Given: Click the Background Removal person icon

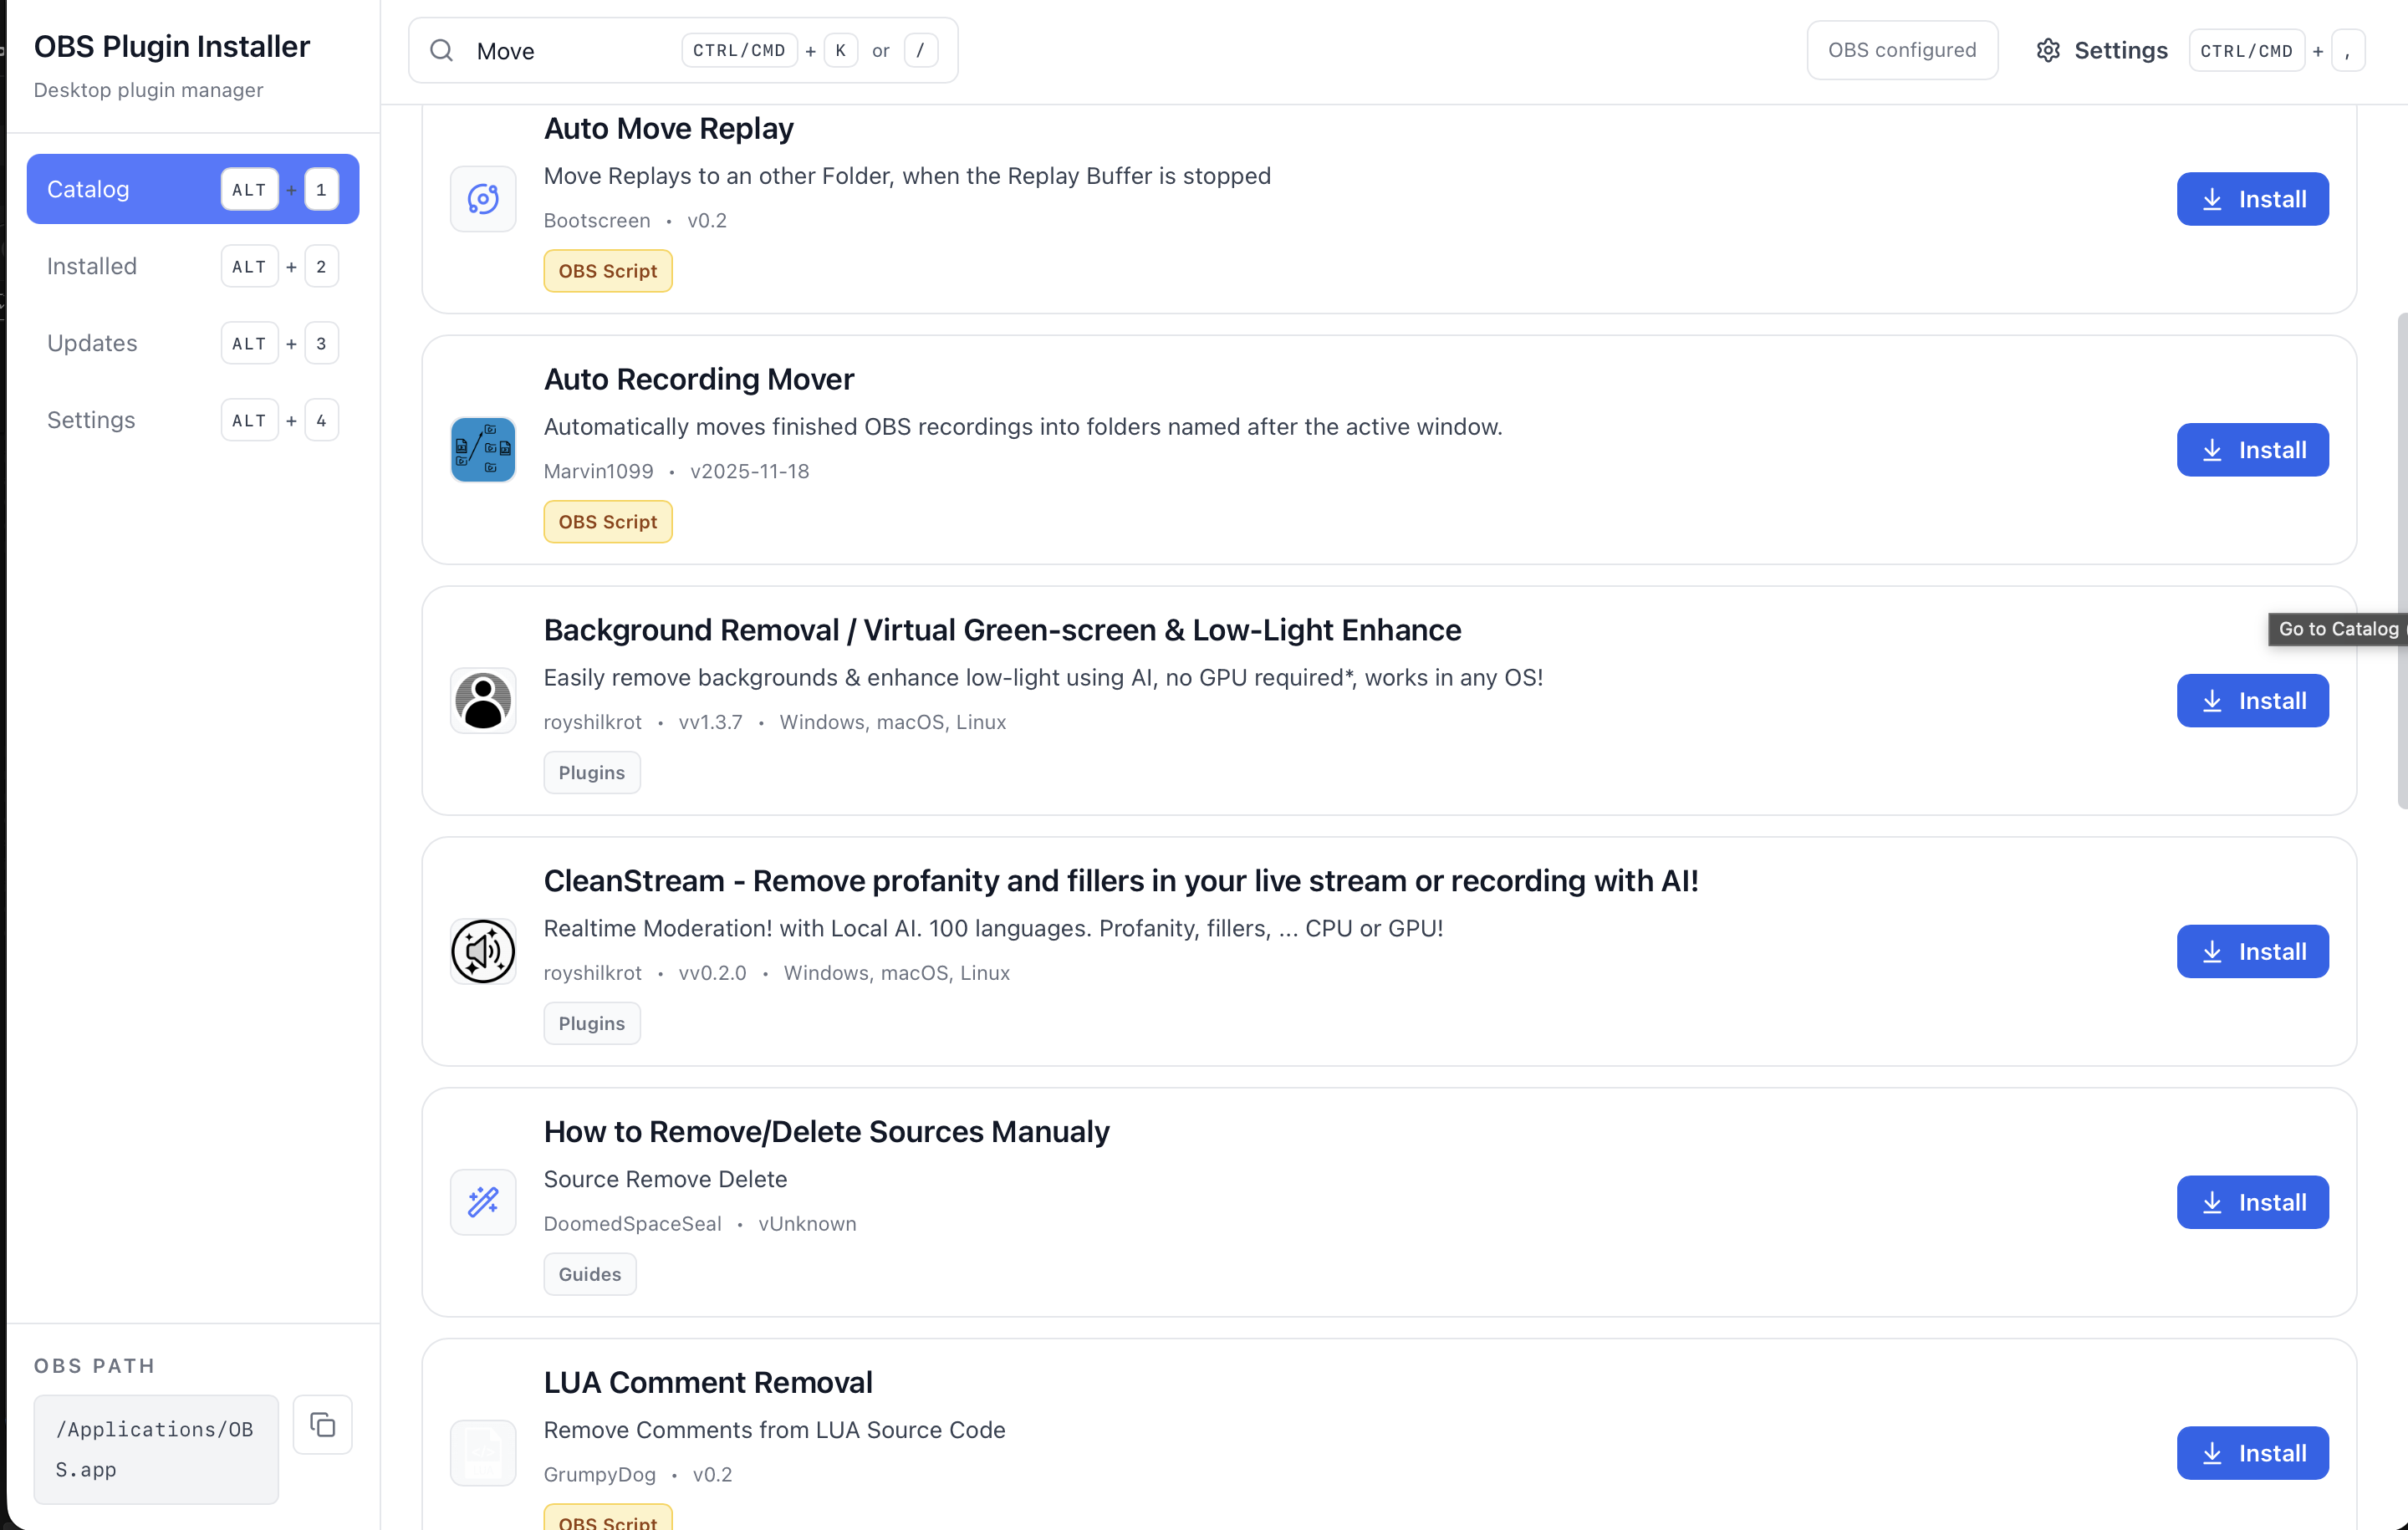Looking at the screenshot, I should click(x=482, y=701).
